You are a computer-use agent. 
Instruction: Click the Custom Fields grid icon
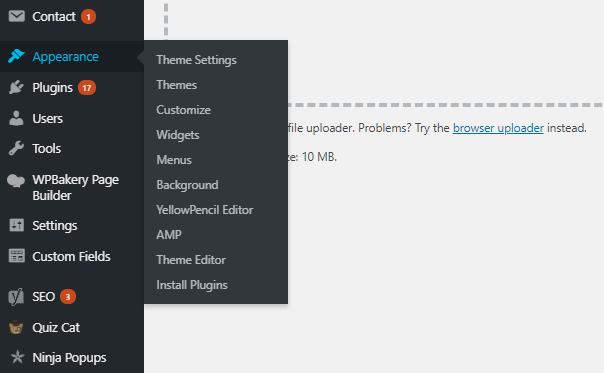17,256
